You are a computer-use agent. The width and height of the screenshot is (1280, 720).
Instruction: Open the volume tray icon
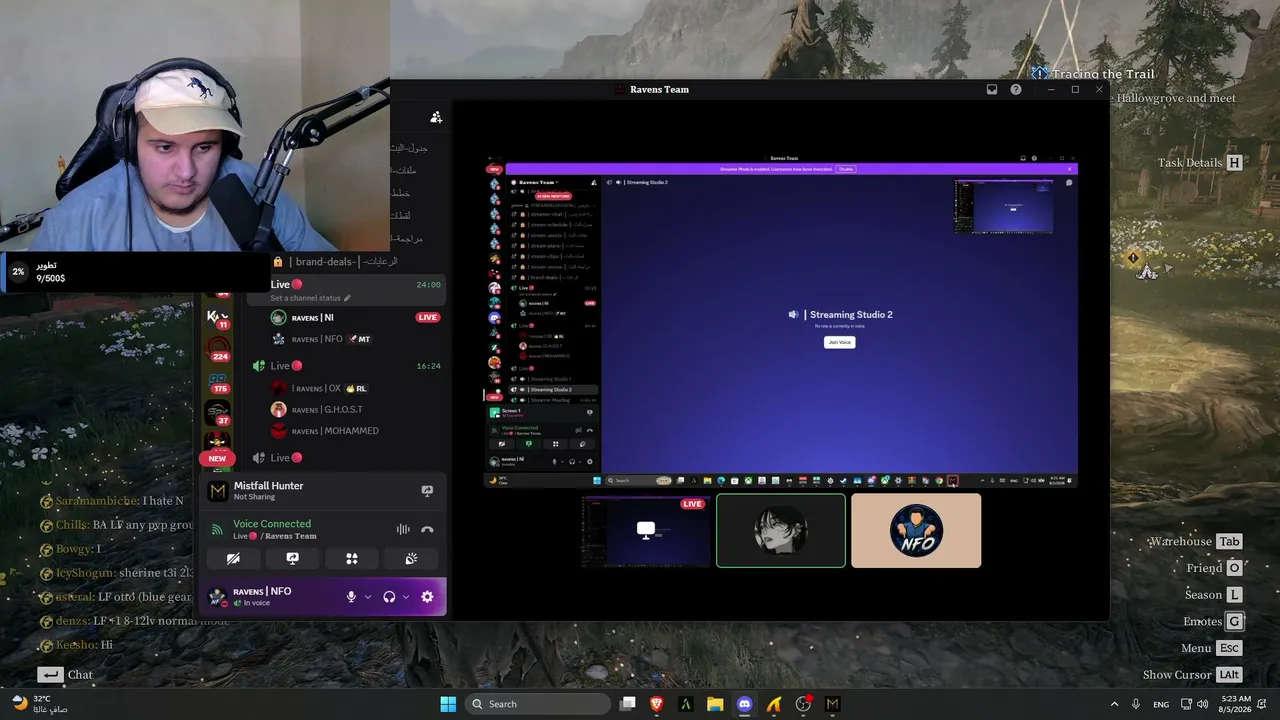(x=1205, y=704)
